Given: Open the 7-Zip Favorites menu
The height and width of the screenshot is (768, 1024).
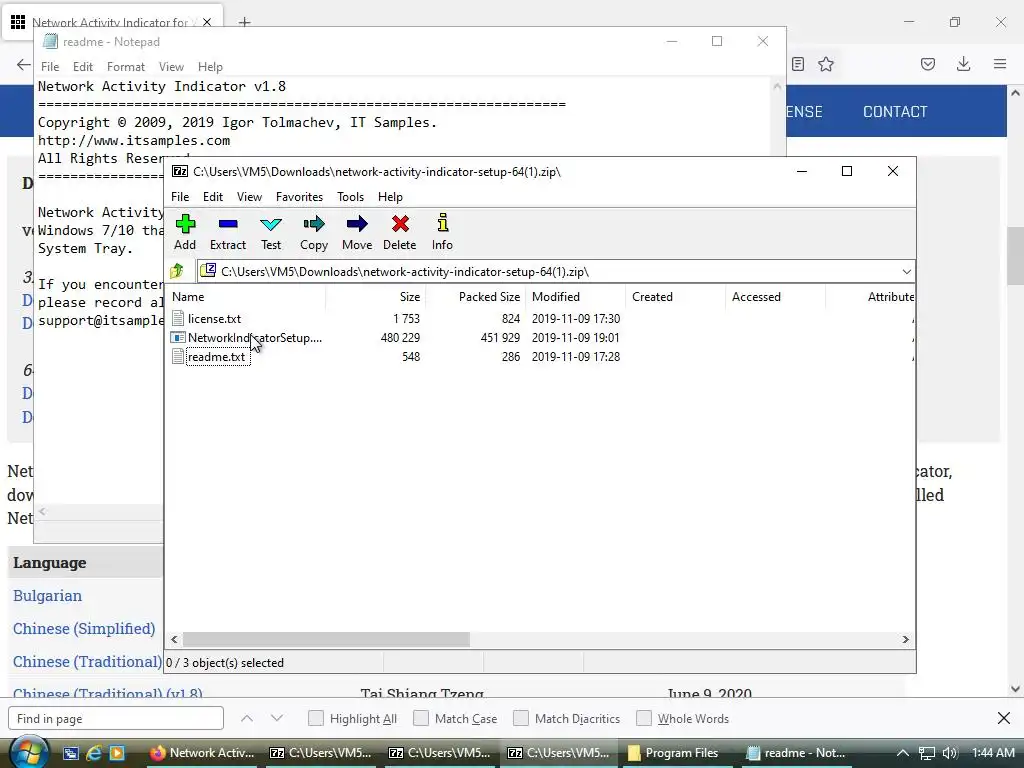Looking at the screenshot, I should (299, 197).
